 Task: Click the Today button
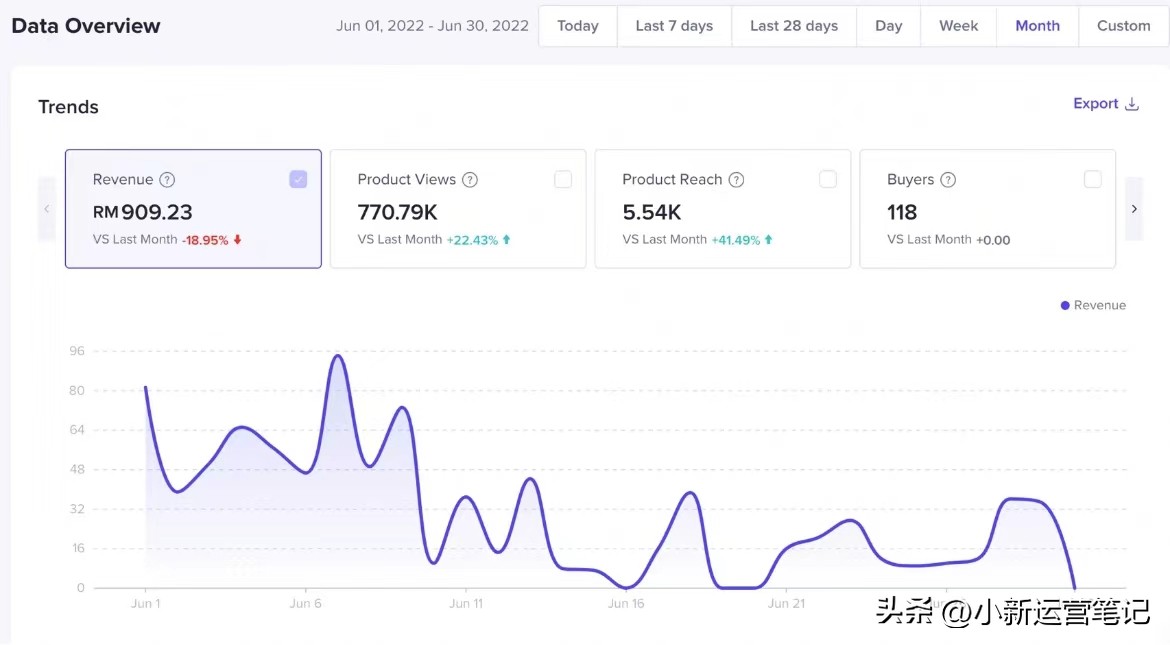tap(578, 26)
